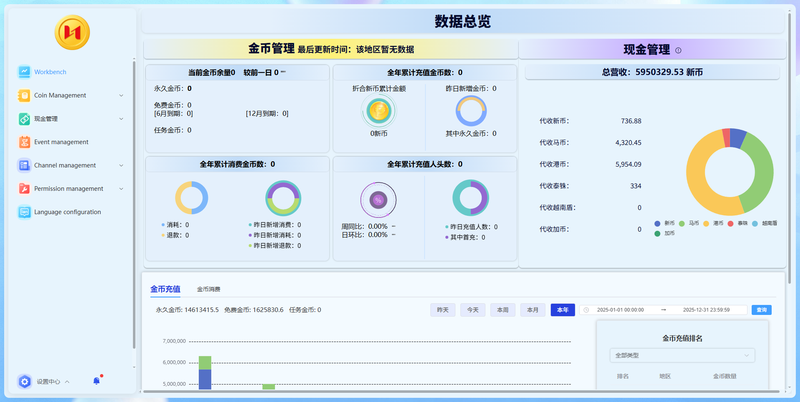
Task: Click the Workbench icon in sidebar
Action: 24,72
